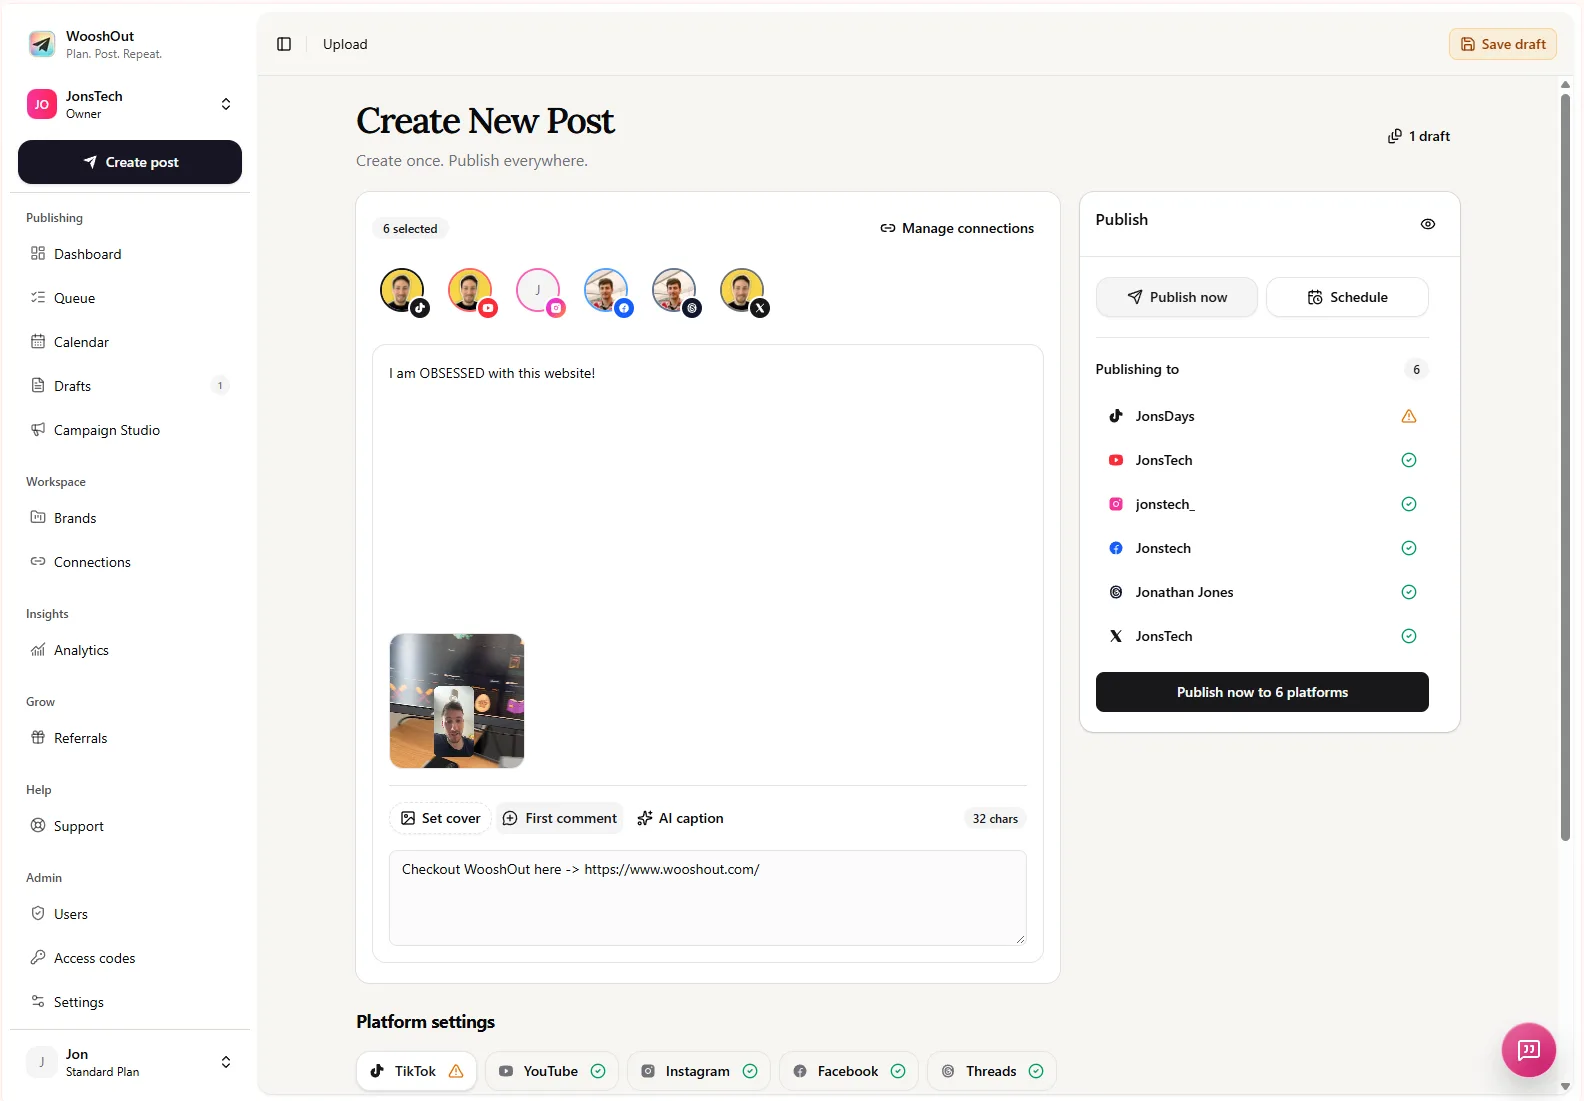Image resolution: width=1584 pixels, height=1101 pixels.
Task: Click the Set cover button
Action: coord(440,818)
